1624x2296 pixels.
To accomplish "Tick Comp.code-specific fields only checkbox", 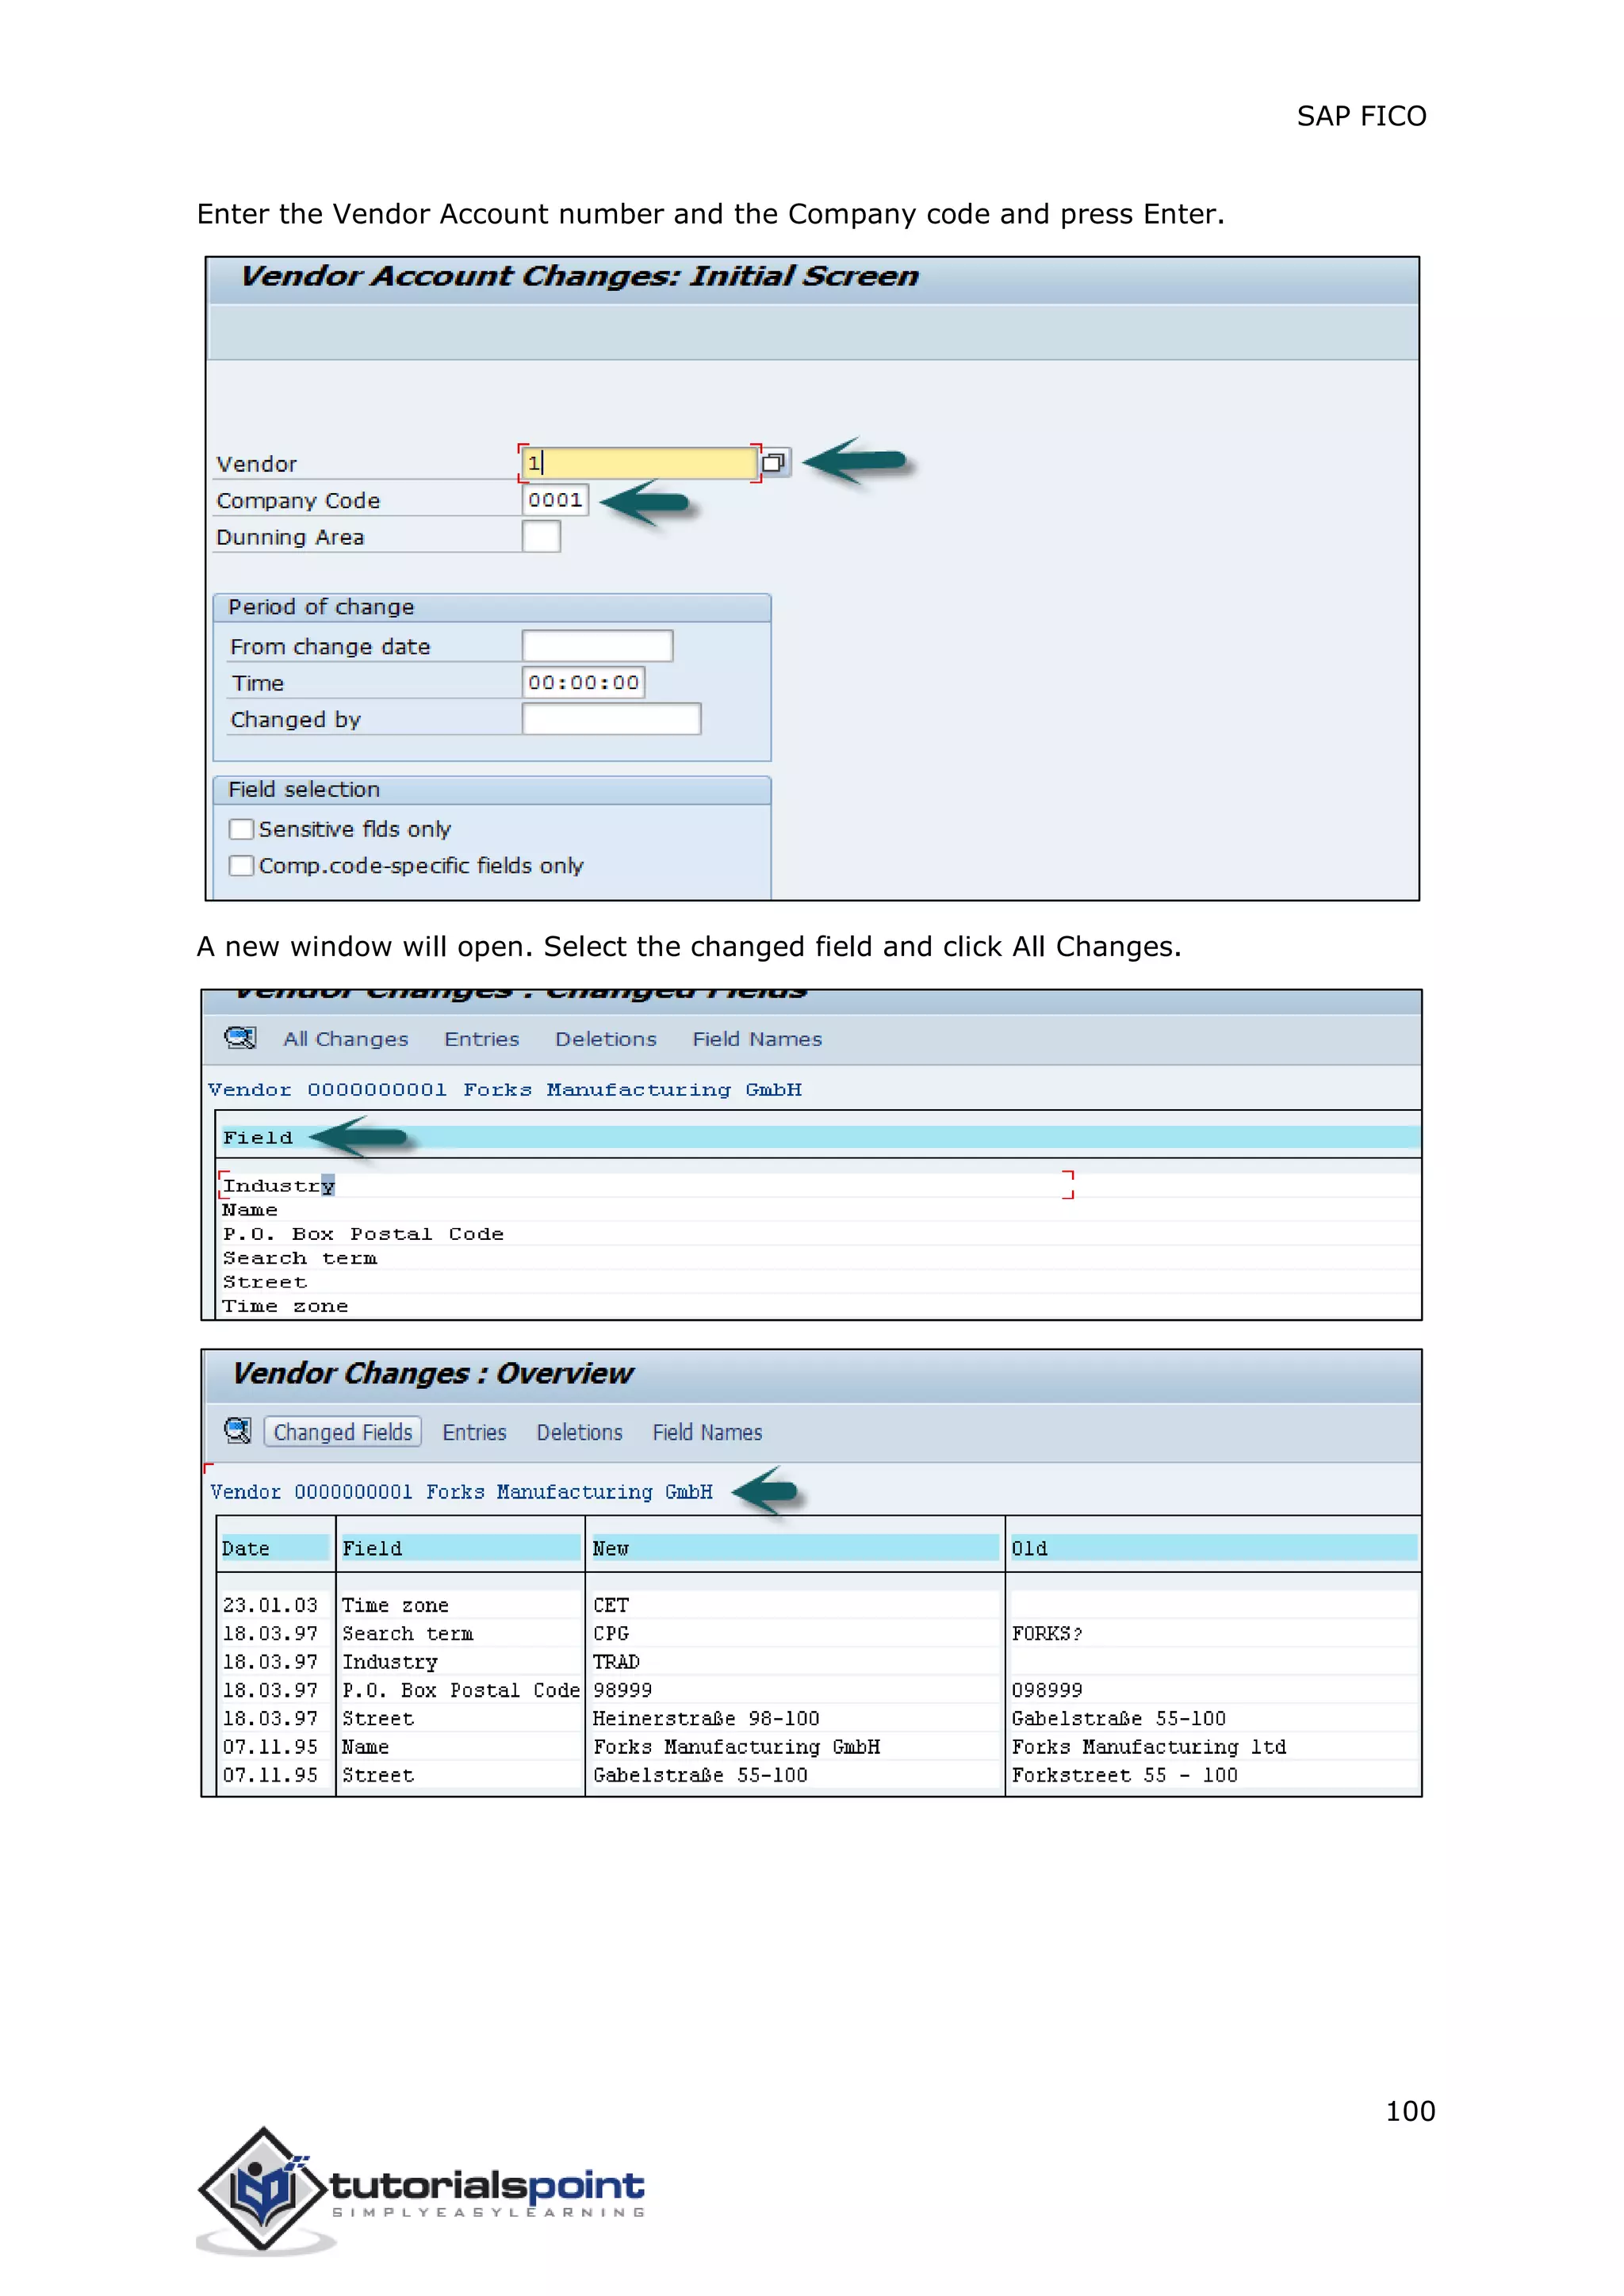I will click(x=241, y=865).
